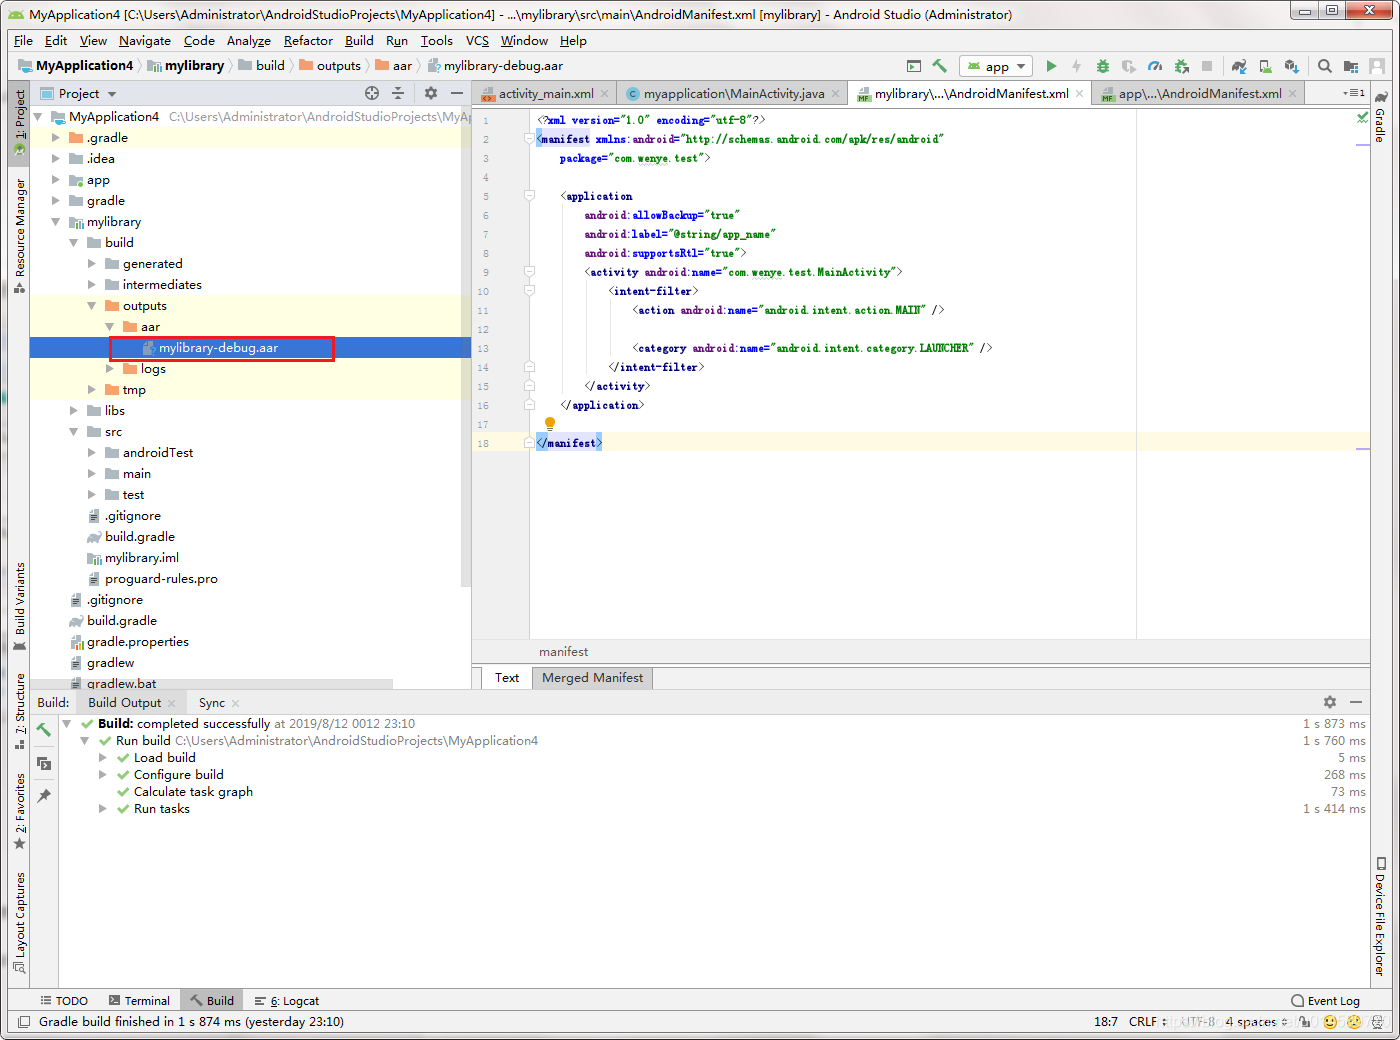Hide the Project panel with minus icon

(x=457, y=93)
